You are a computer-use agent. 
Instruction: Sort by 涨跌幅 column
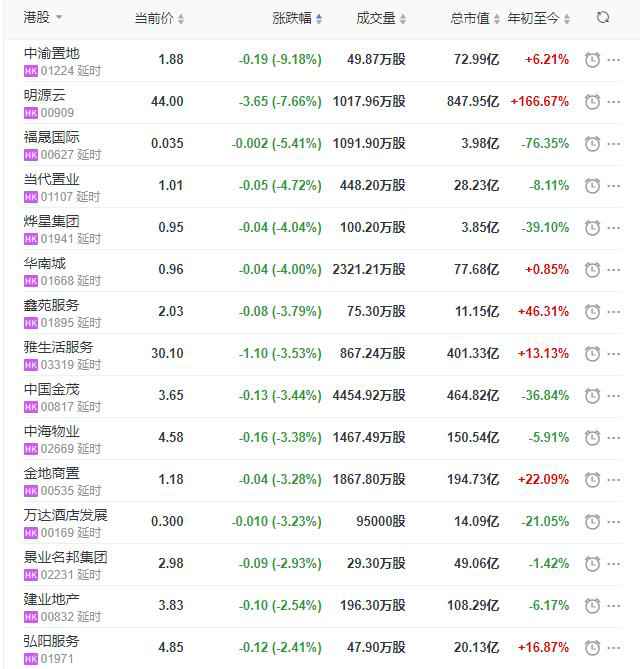(x=297, y=18)
